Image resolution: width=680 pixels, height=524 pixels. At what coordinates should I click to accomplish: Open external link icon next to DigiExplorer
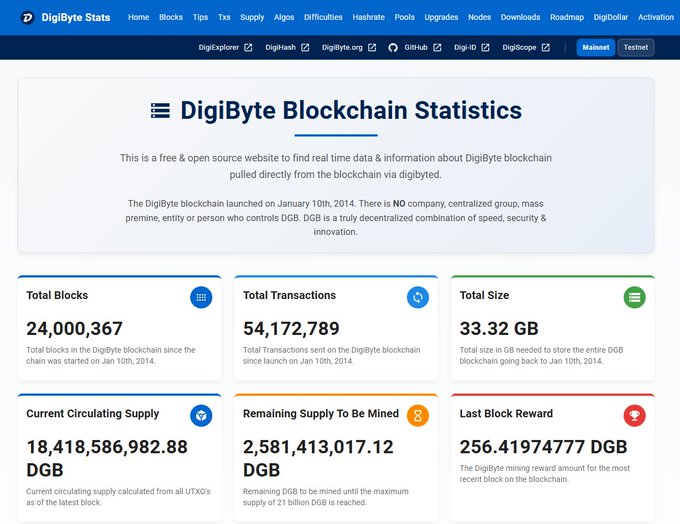coord(248,47)
